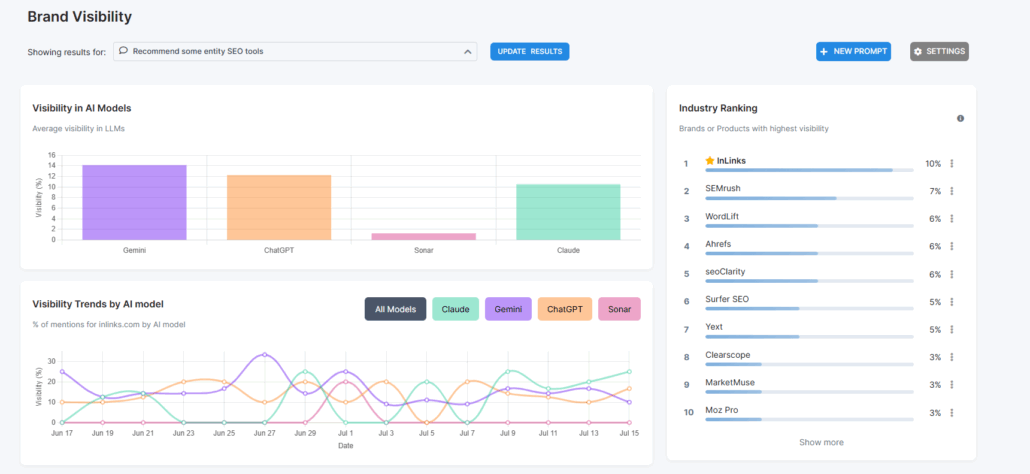Open the three-dot menu for WordLift
Viewport: 1030px width, 474px height.
point(951,219)
